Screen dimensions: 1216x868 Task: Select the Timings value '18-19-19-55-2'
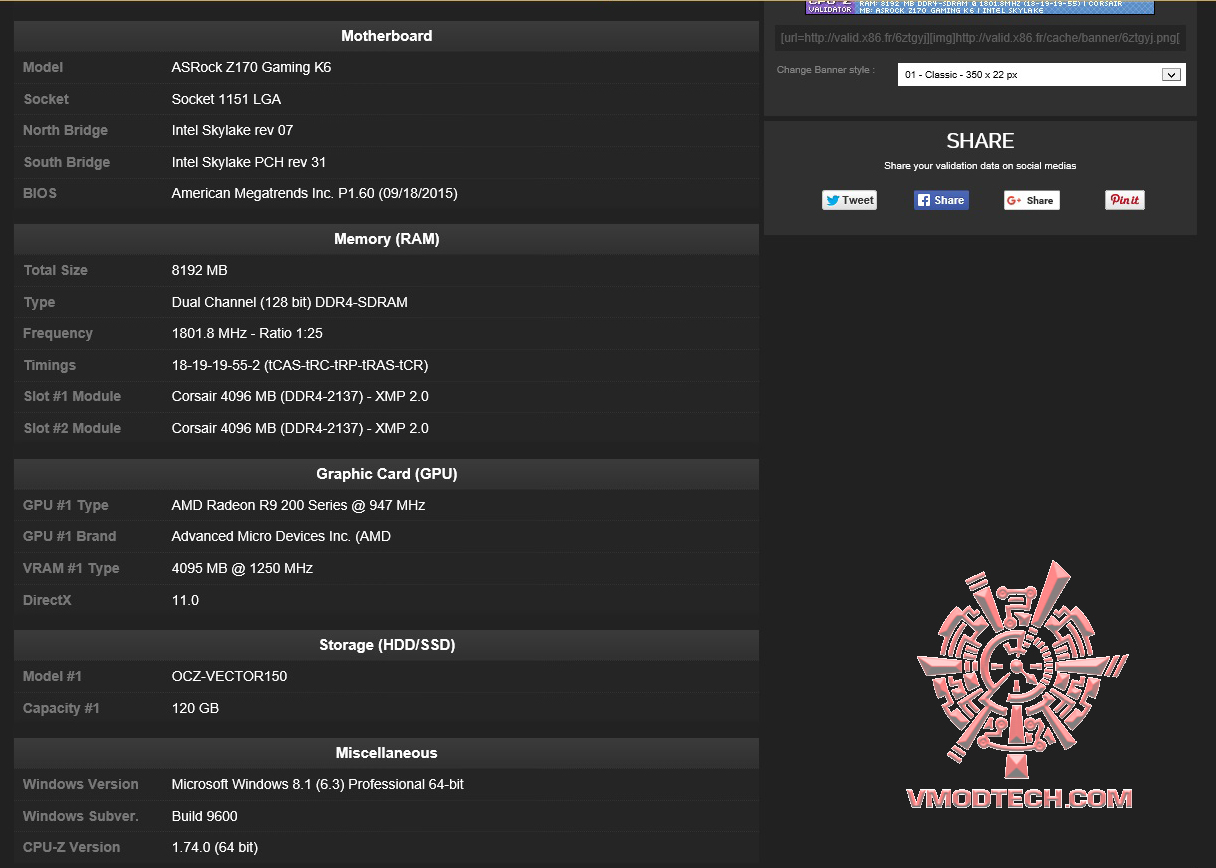point(216,365)
